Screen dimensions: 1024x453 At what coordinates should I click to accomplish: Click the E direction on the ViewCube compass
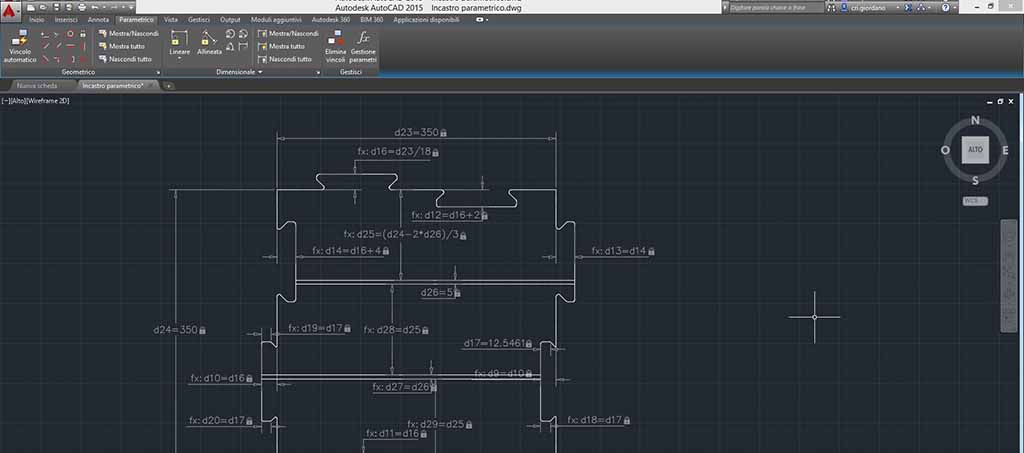click(1005, 150)
